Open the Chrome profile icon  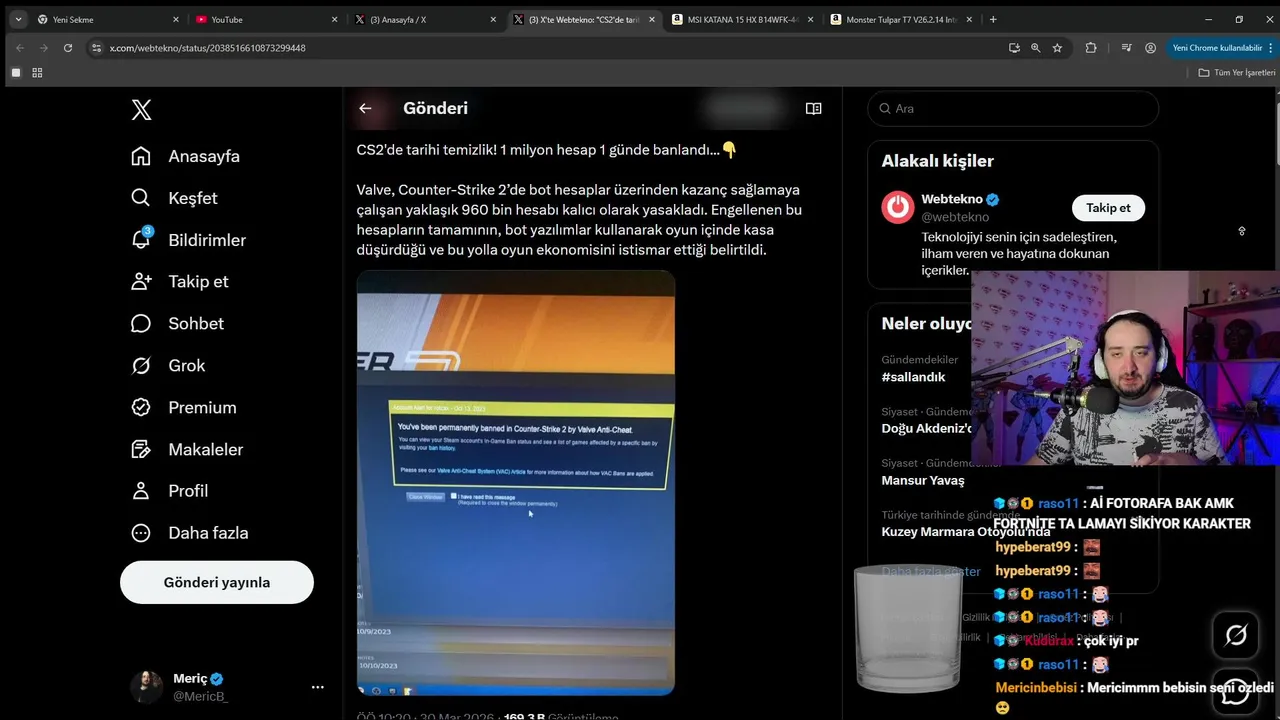point(1151,48)
